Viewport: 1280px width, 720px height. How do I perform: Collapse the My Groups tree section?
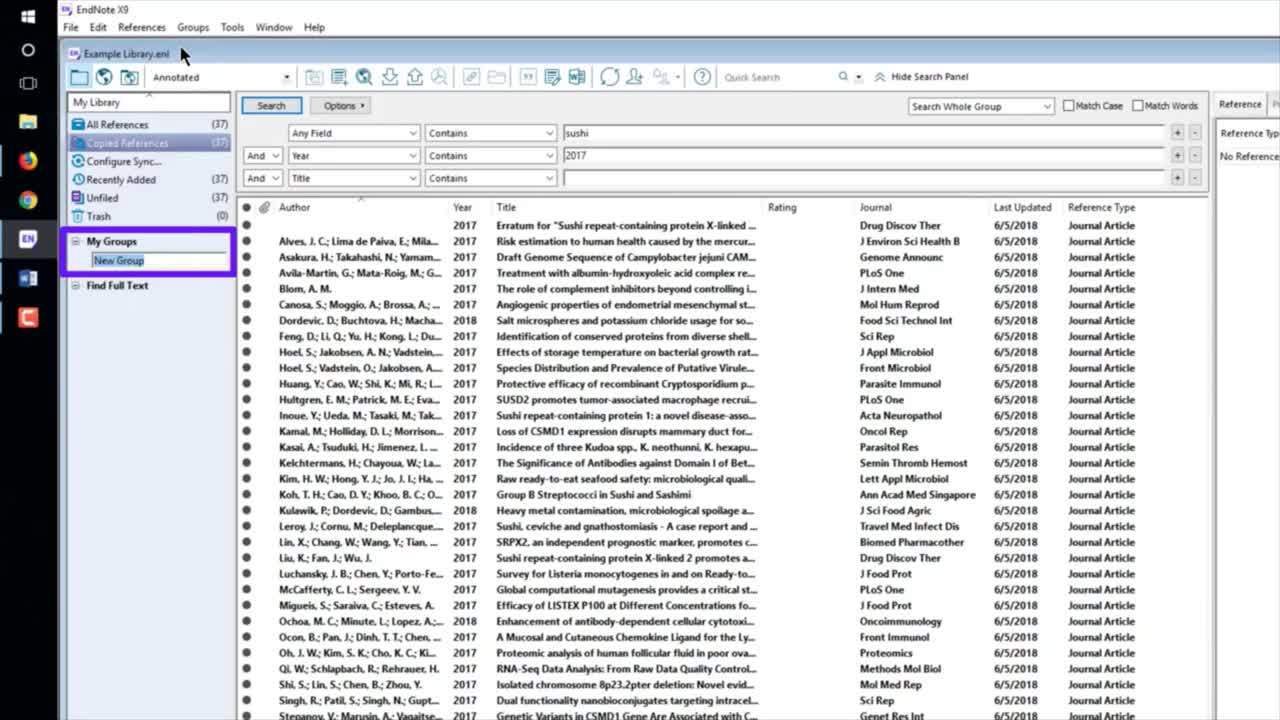(x=75, y=241)
